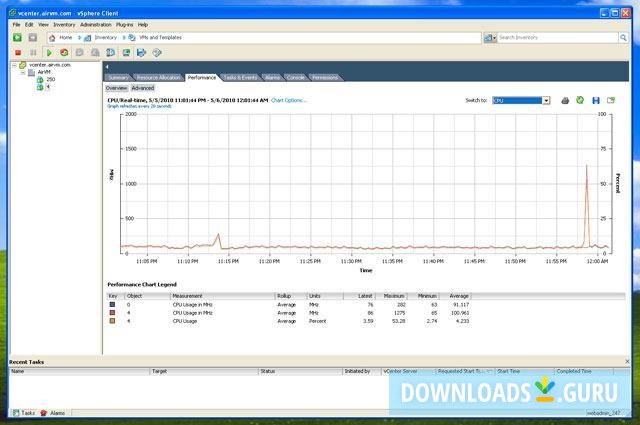Image resolution: width=640 pixels, height=425 pixels.
Task: Switch to the Permissions tab
Action: tap(325, 78)
